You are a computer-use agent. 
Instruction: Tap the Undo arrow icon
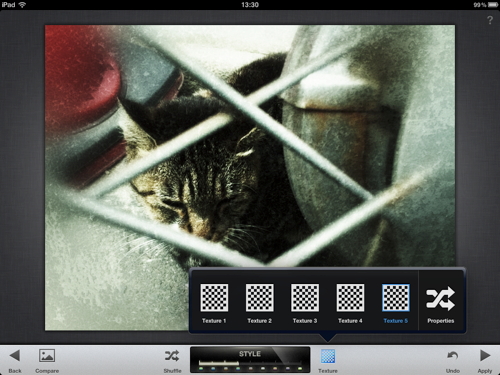[x=453, y=356]
